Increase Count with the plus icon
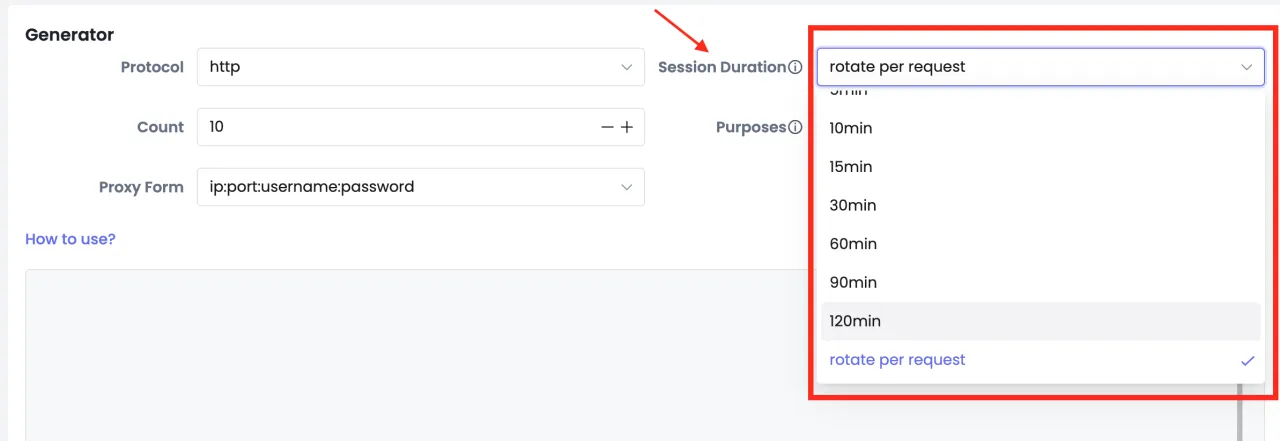 (627, 127)
